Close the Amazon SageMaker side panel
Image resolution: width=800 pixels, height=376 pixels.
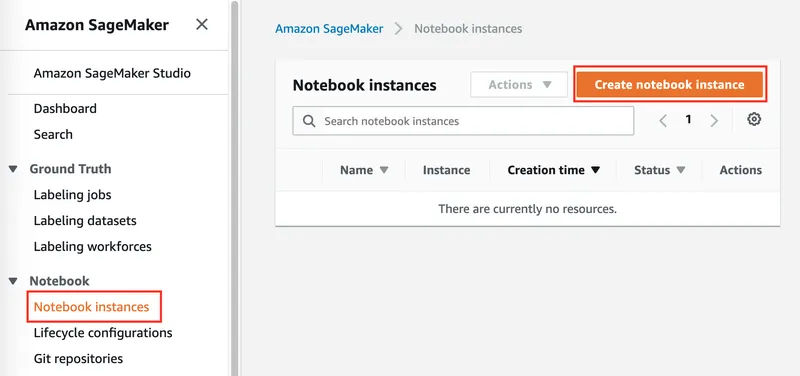(202, 24)
